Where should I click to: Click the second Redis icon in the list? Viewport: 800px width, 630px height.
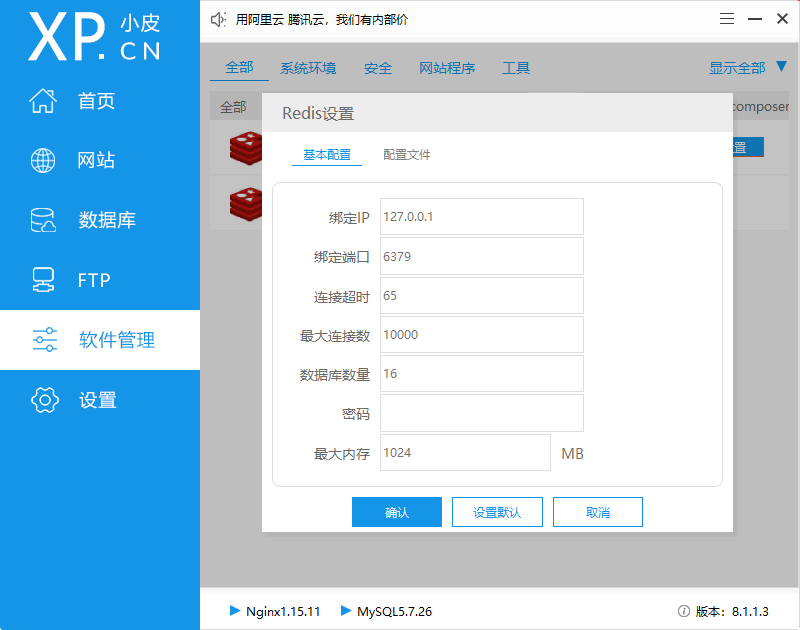(x=246, y=204)
